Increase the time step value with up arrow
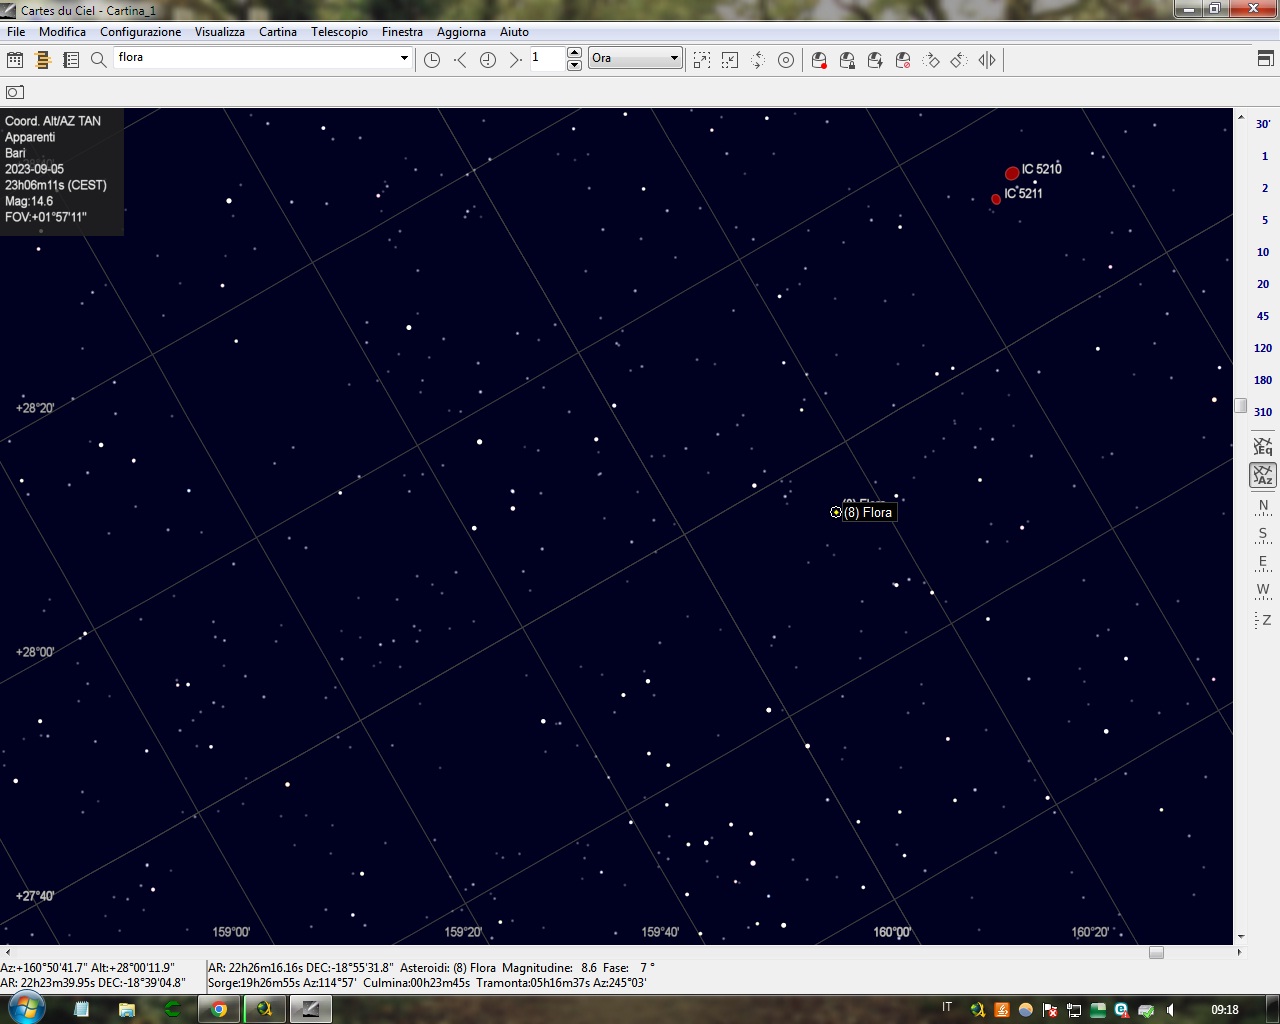The height and width of the screenshot is (1024, 1280). point(574,52)
